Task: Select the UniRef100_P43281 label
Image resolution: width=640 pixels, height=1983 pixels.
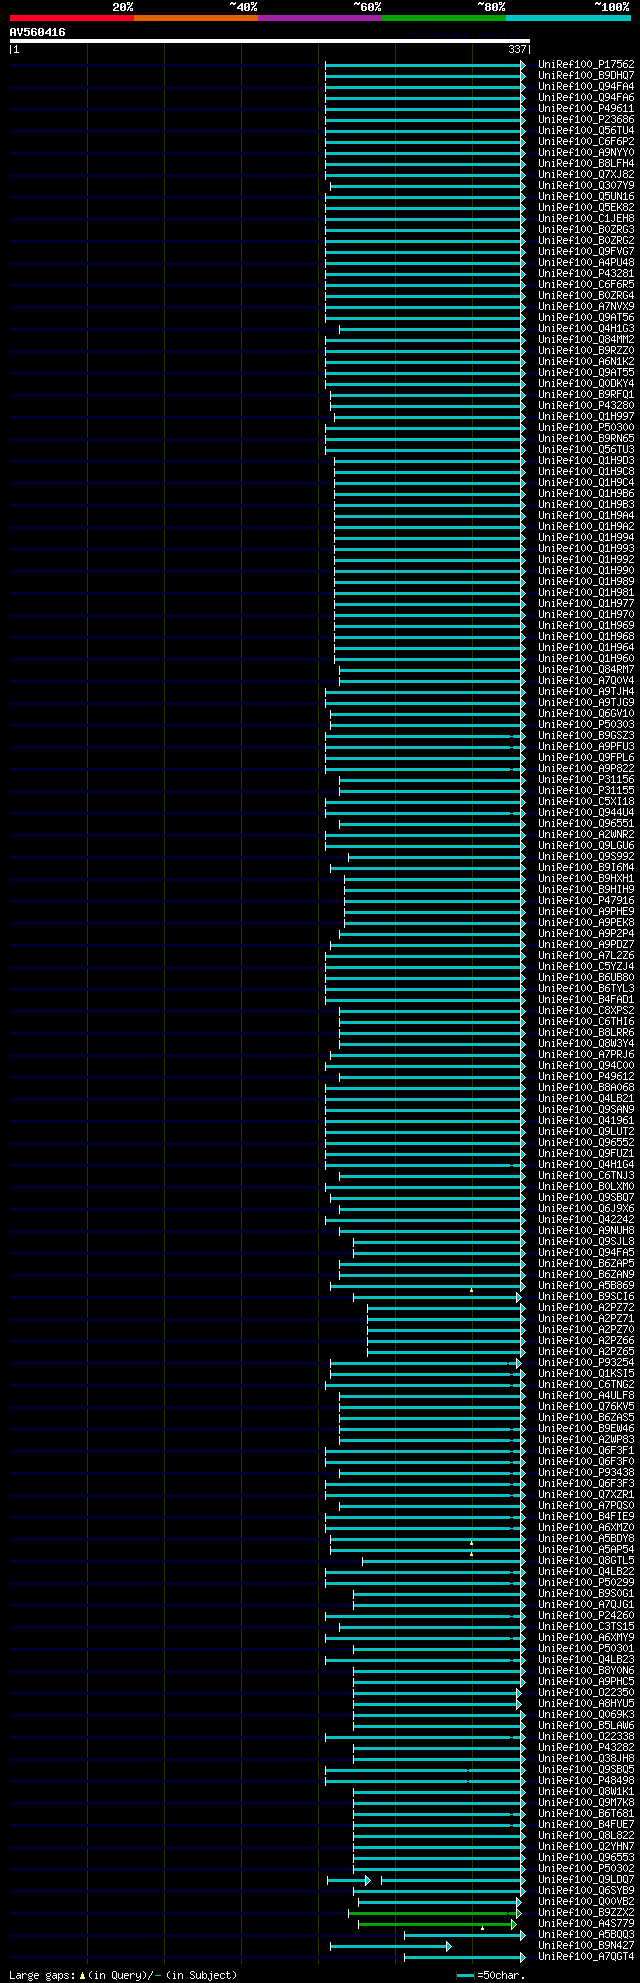Action: point(586,273)
